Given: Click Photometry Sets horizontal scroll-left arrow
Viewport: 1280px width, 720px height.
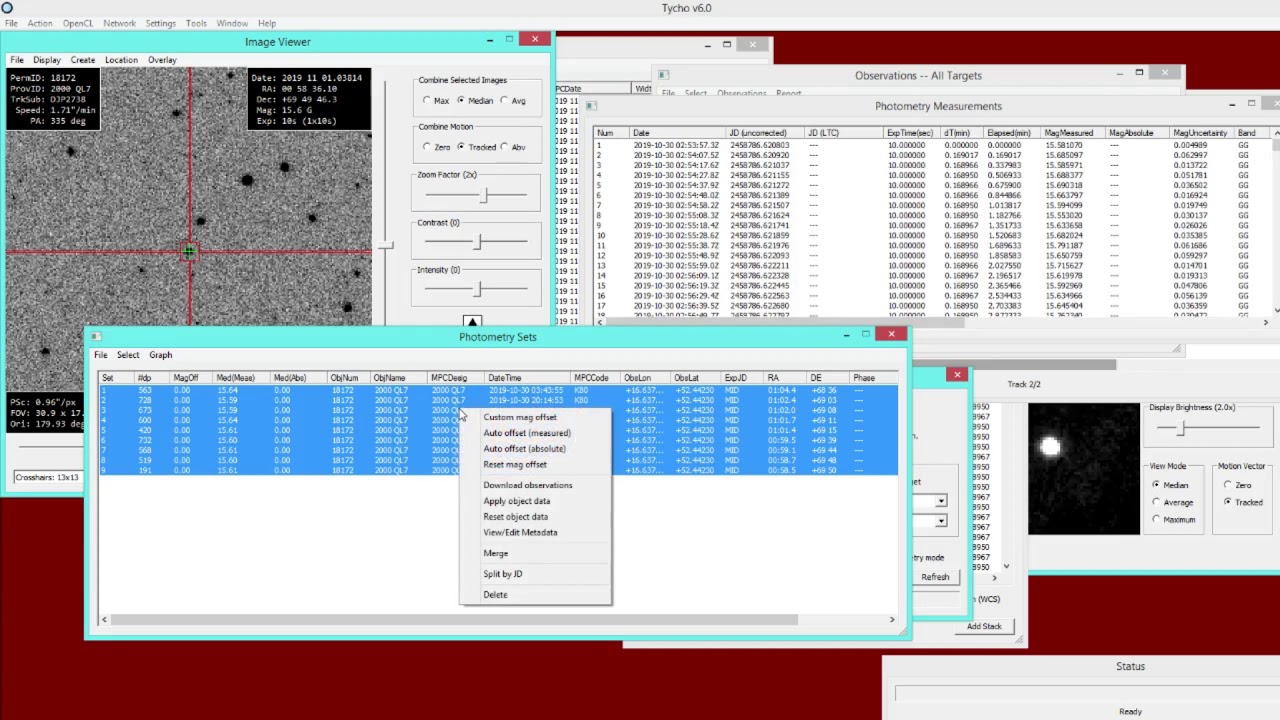Looking at the screenshot, I should pos(104,620).
